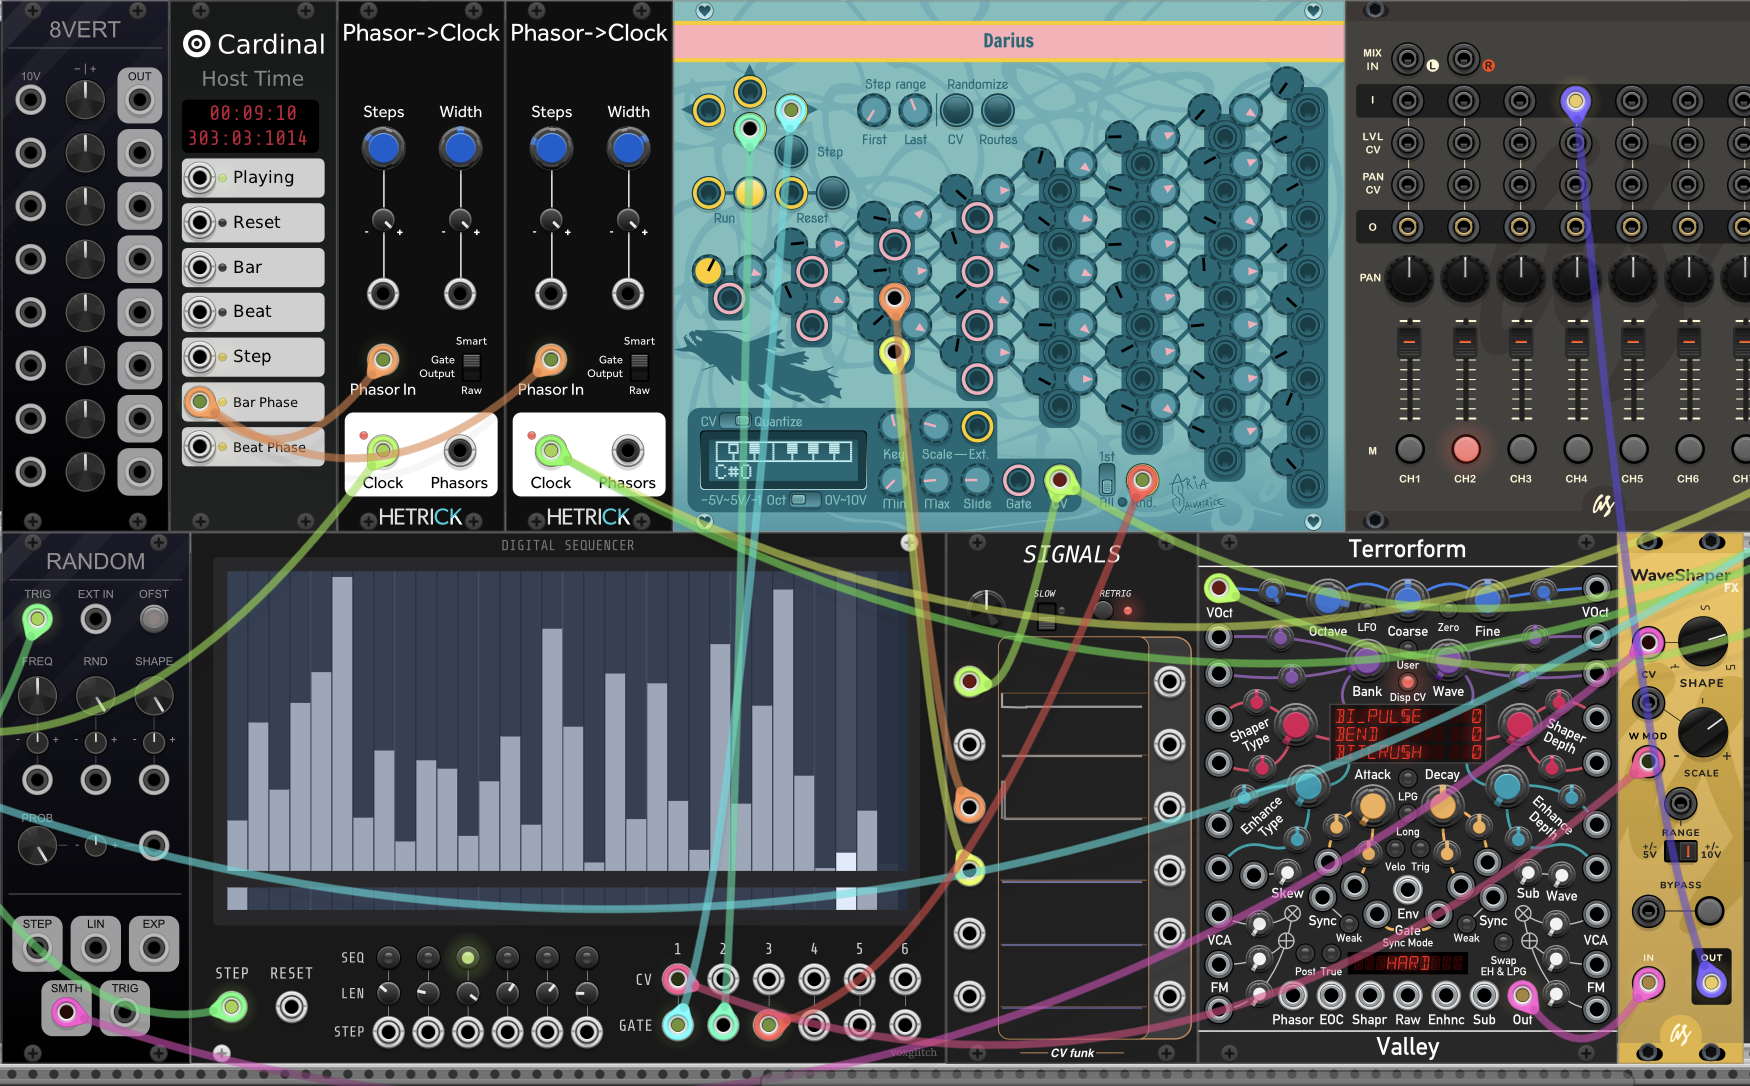Click the Step button in Darius
The image size is (1750, 1086).
click(792, 152)
